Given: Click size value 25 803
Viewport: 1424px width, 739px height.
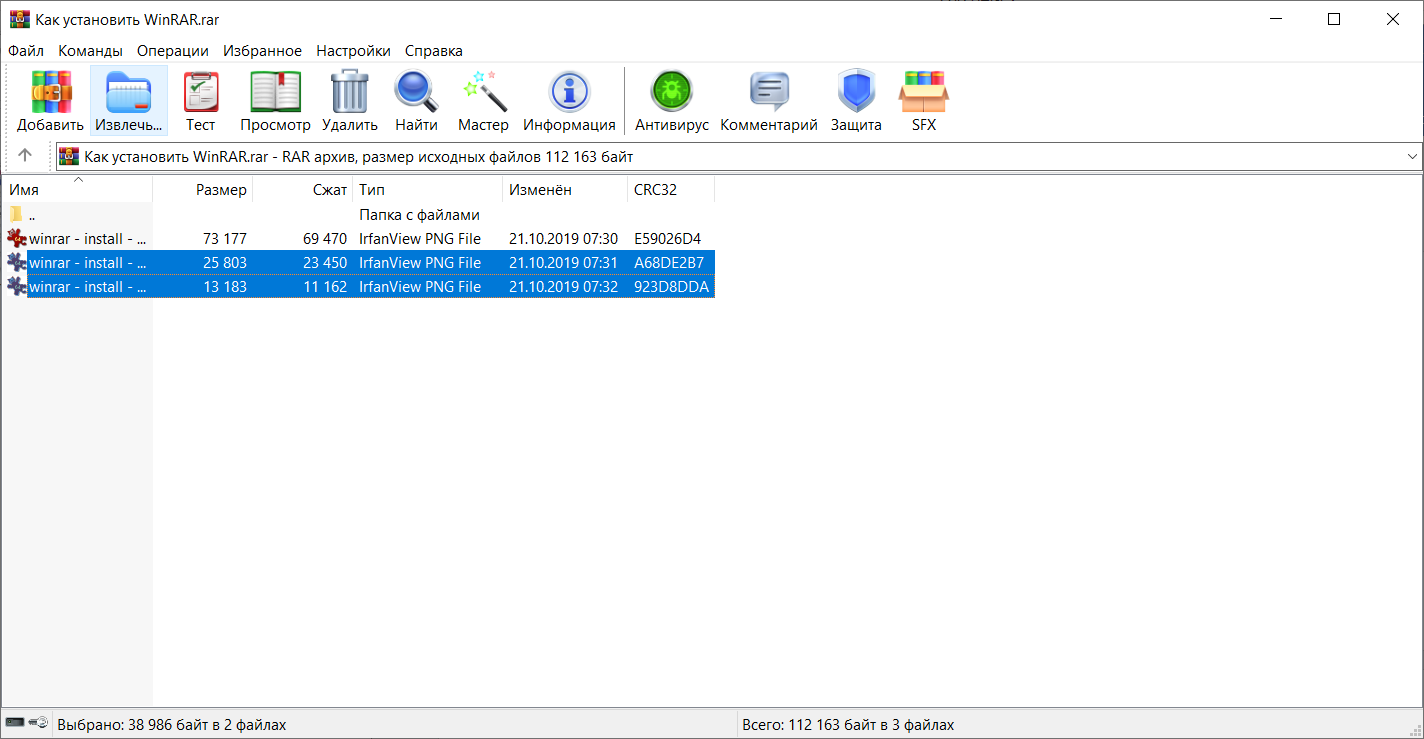Looking at the screenshot, I should click(224, 263).
